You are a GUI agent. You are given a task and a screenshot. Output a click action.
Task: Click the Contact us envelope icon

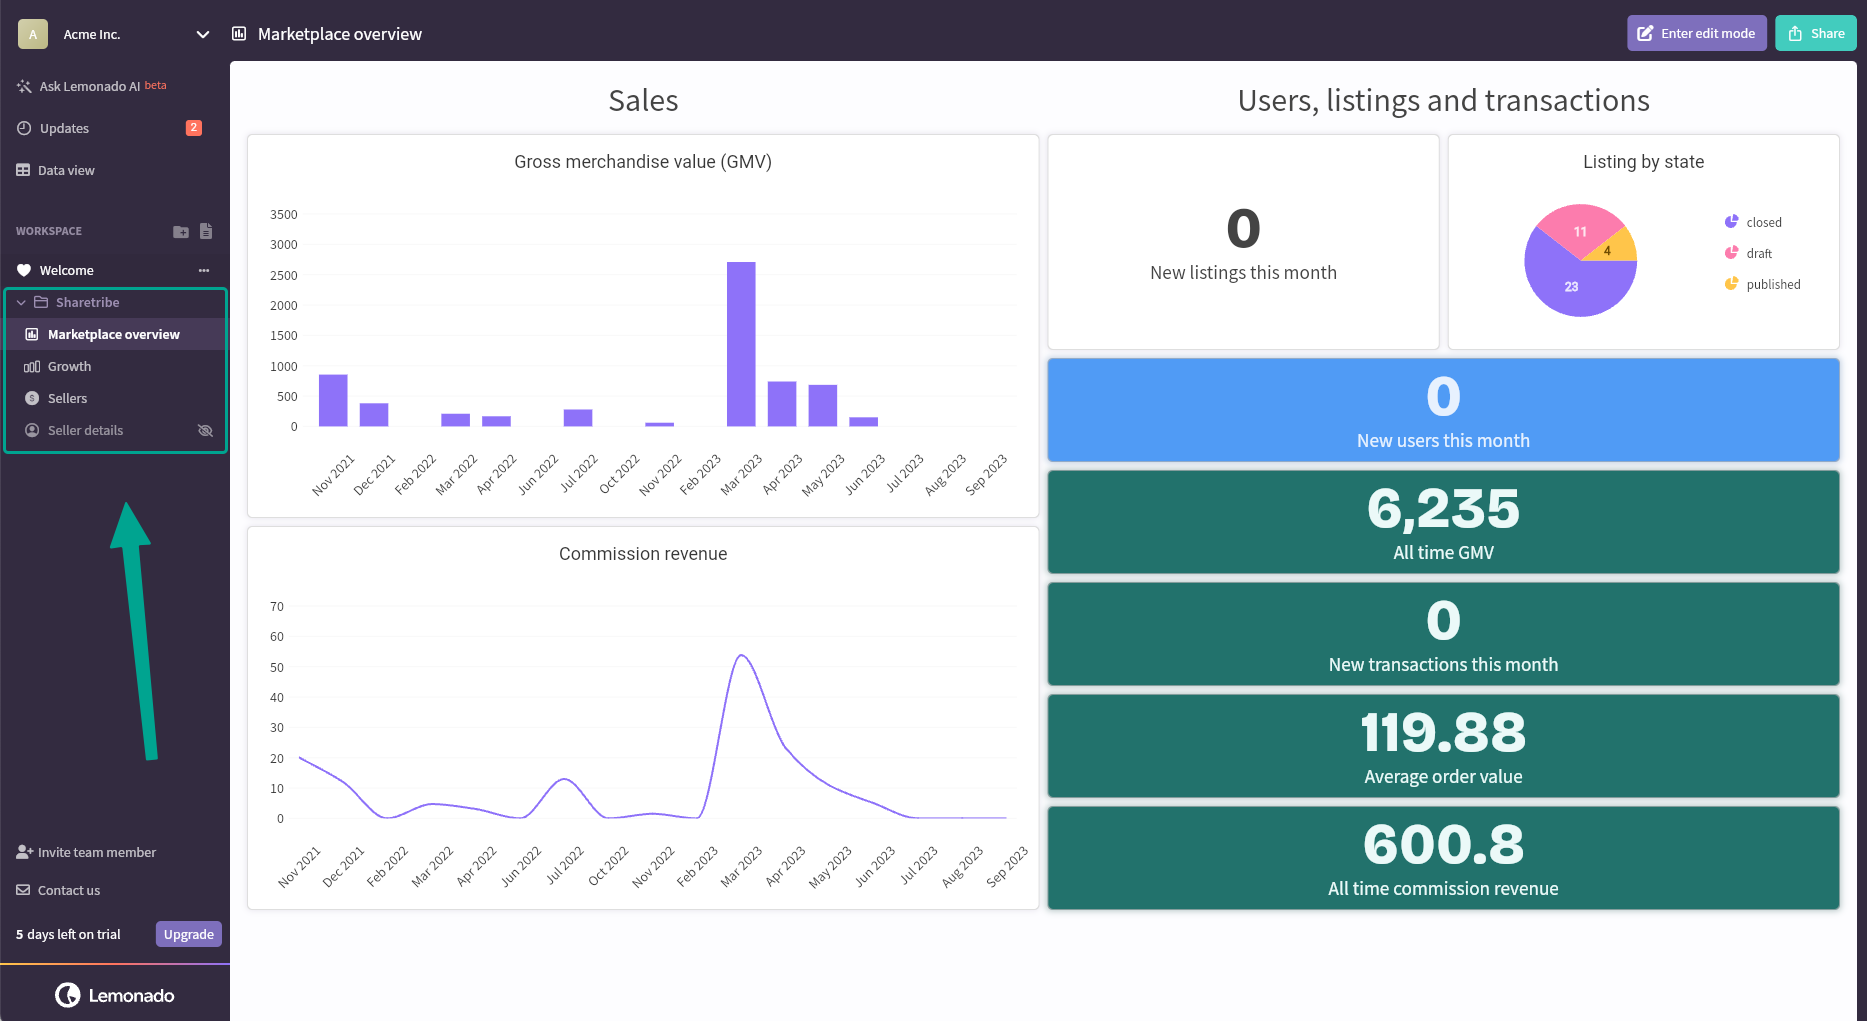click(x=23, y=890)
